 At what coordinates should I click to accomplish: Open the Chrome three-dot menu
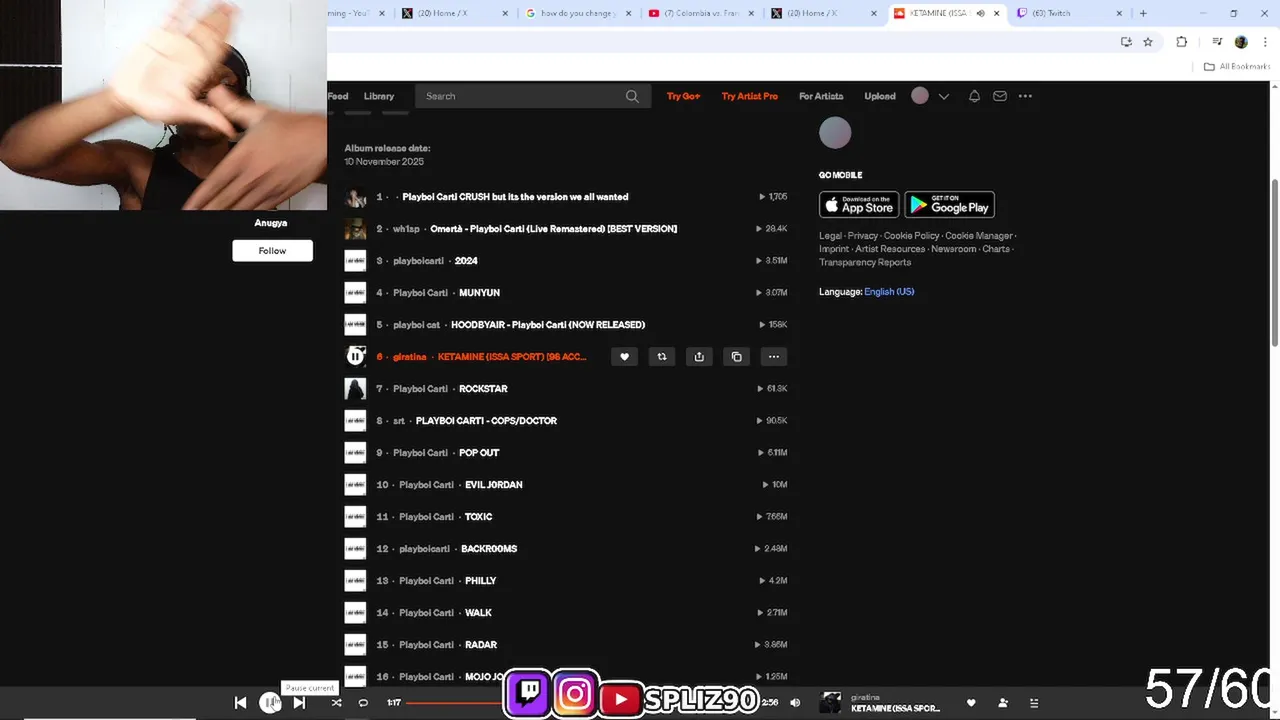(1265, 42)
